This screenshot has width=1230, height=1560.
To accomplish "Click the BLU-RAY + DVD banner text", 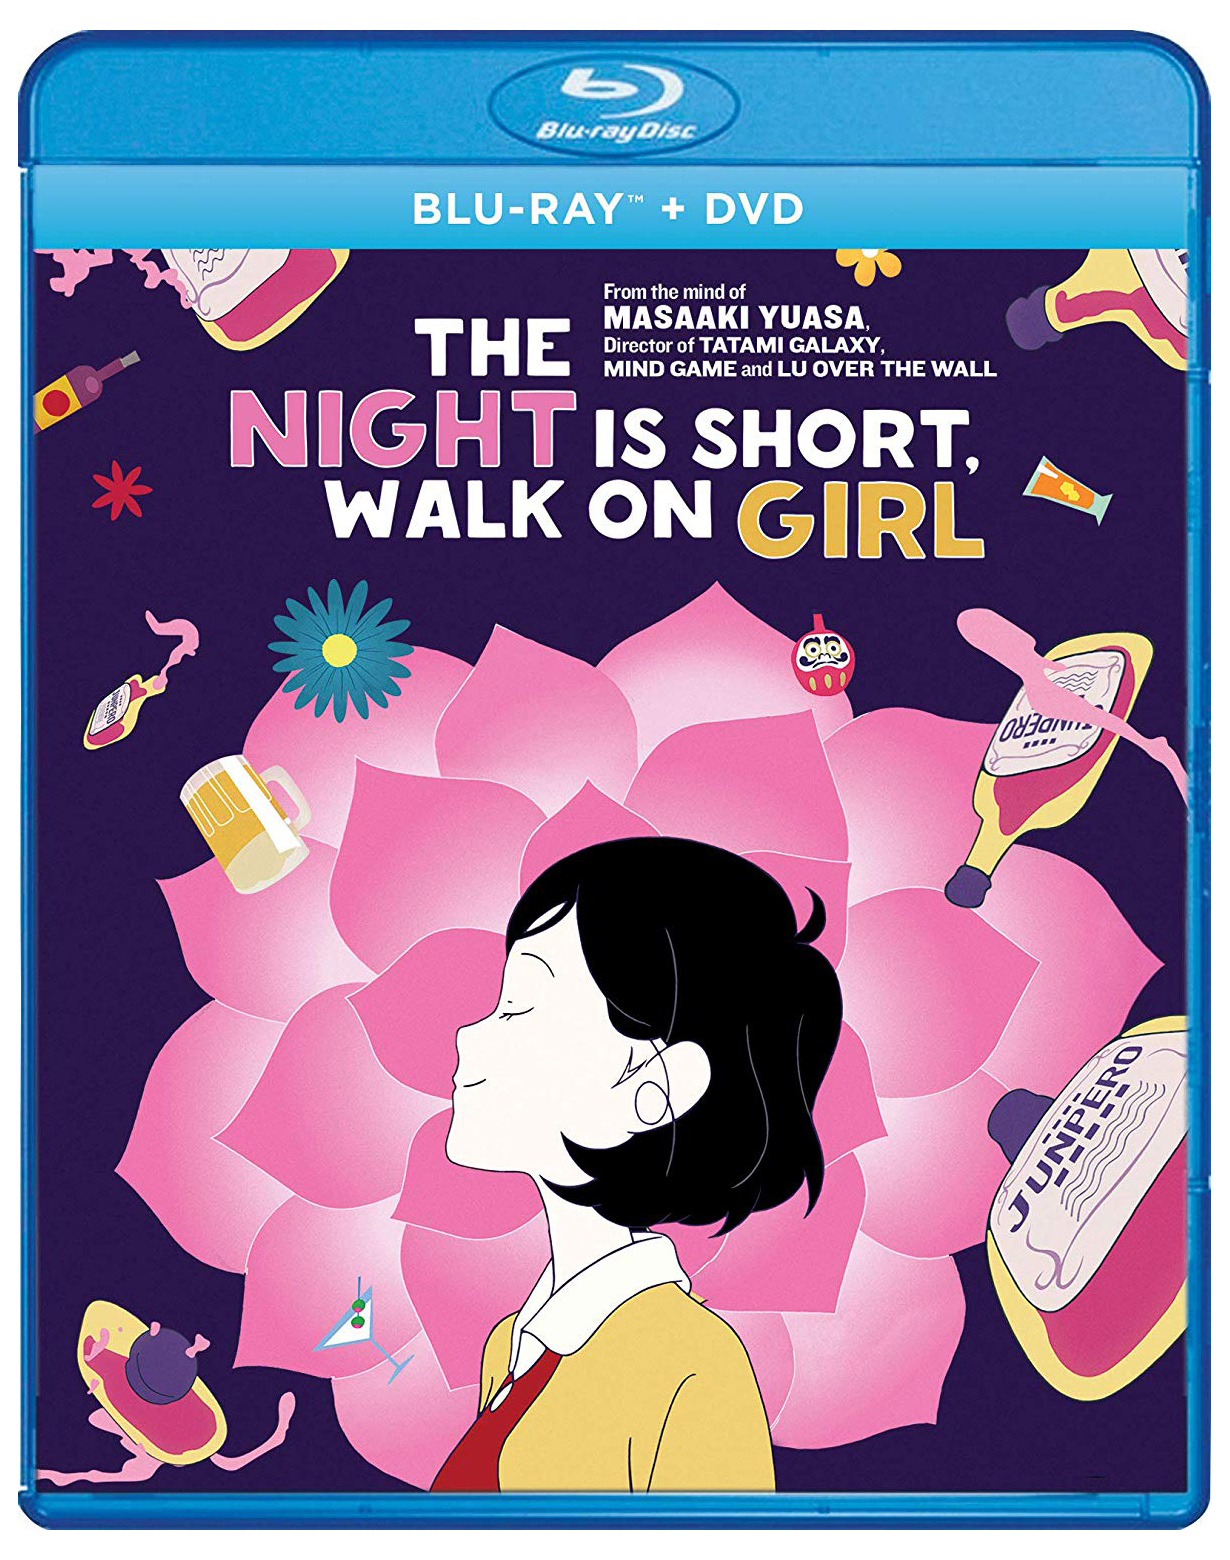I will (608, 209).
